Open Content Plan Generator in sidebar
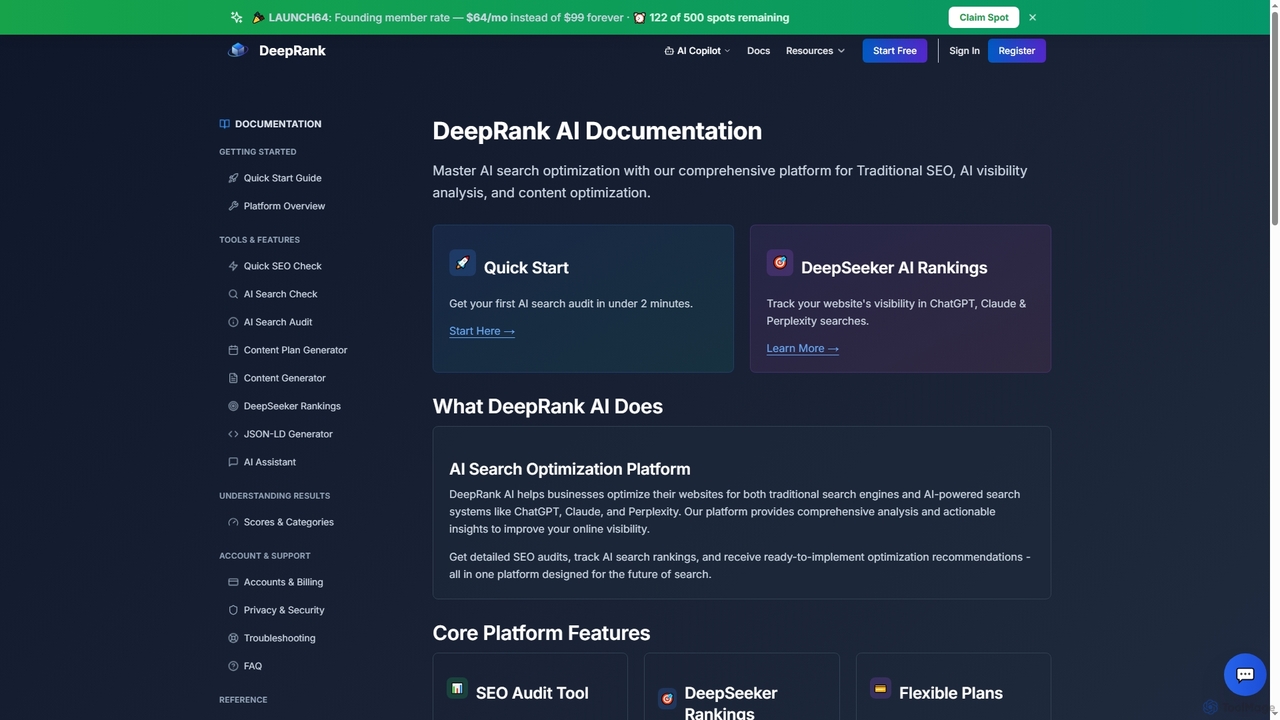 pyautogui.click(x=296, y=350)
